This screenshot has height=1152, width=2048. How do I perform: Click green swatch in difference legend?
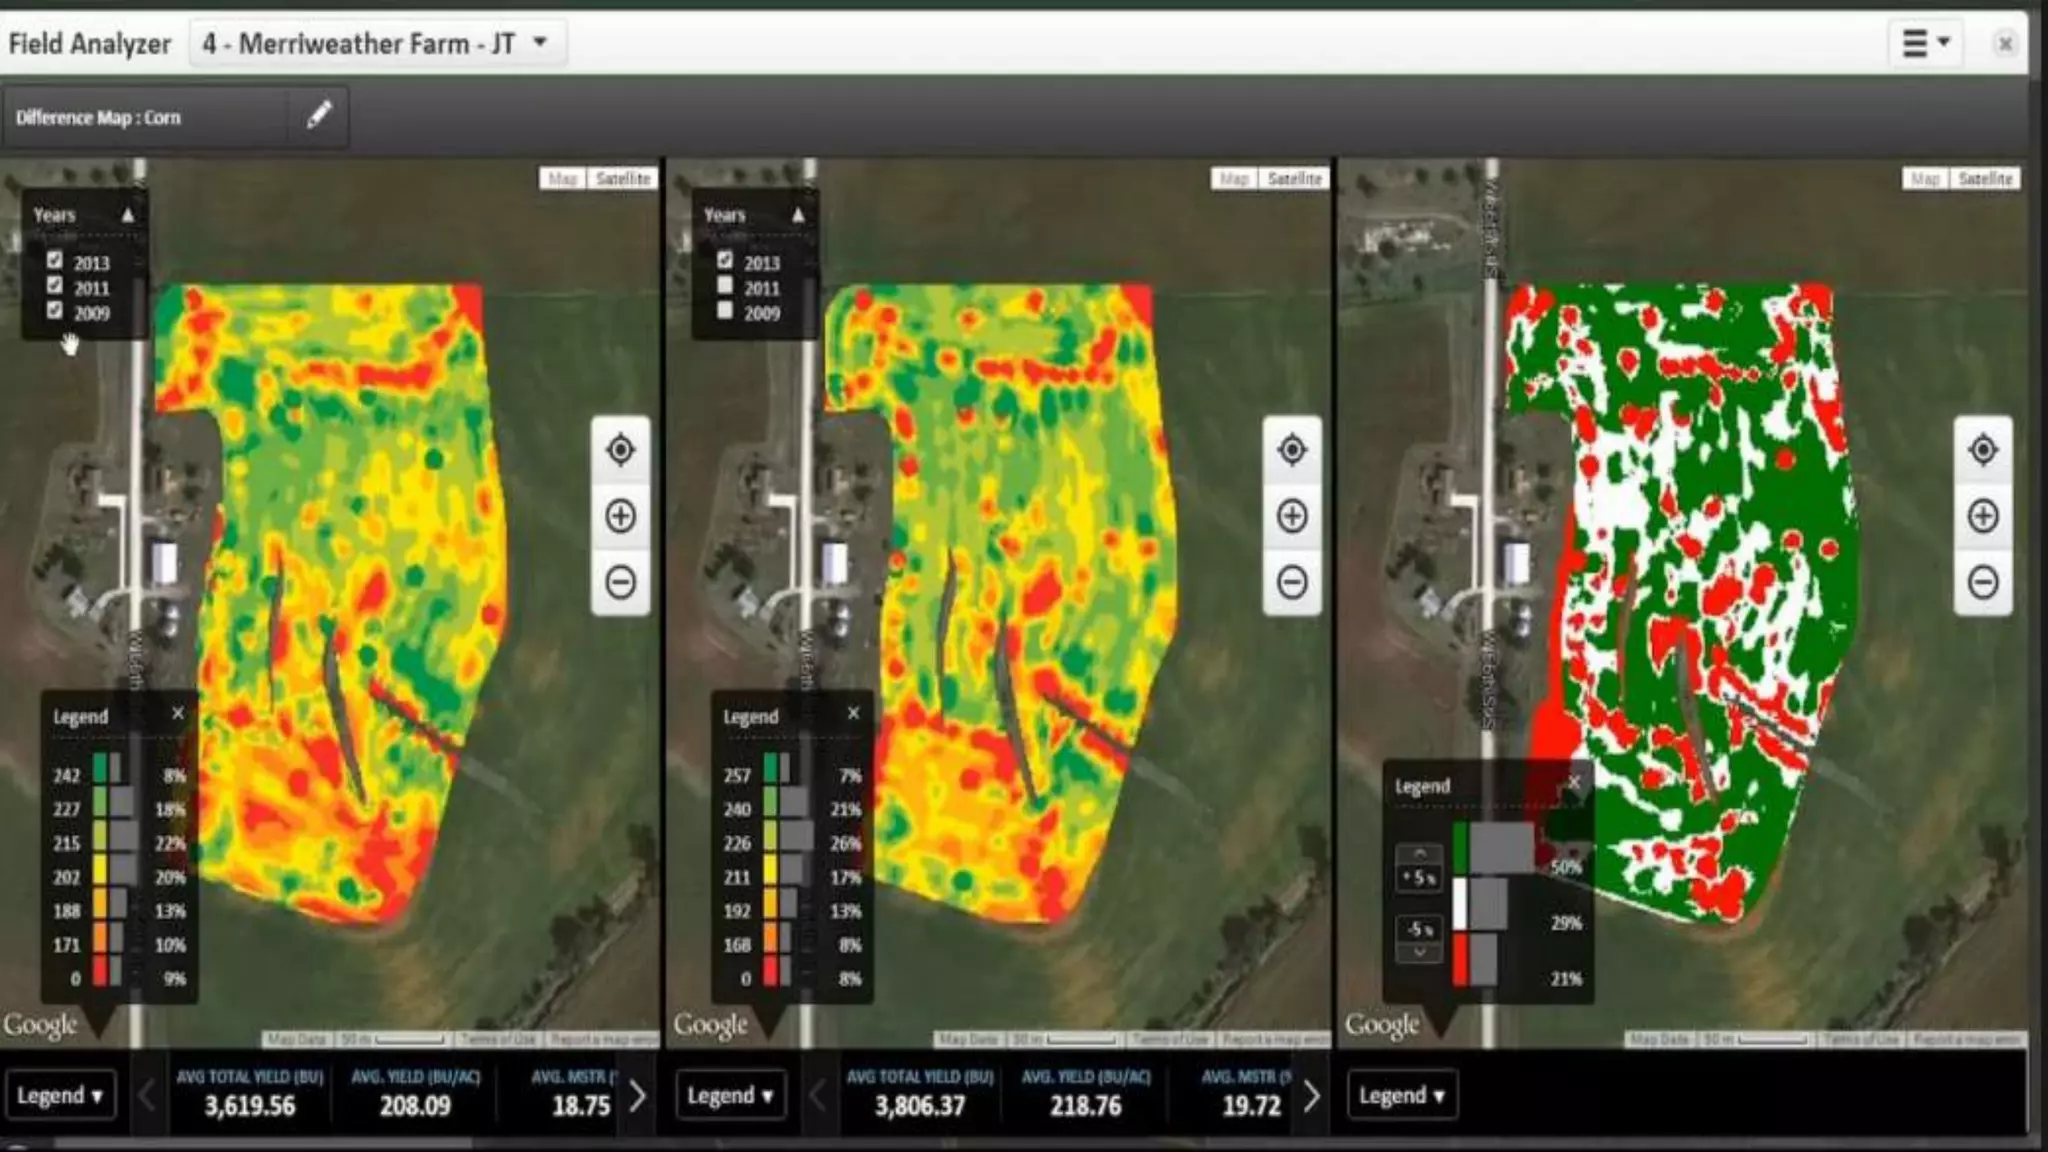point(1460,847)
